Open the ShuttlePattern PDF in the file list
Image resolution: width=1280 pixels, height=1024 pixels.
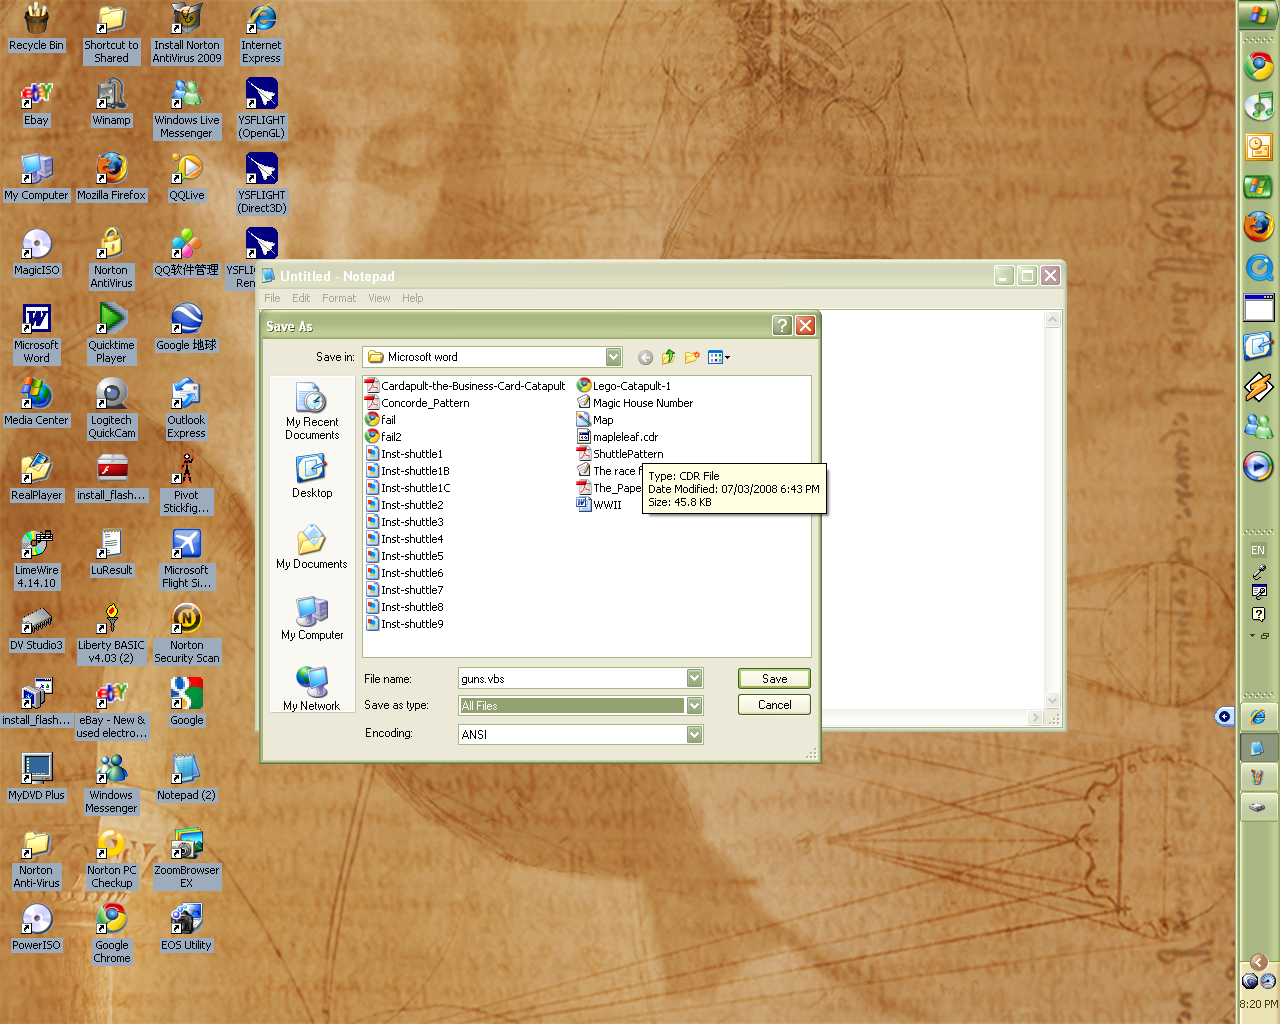[x=628, y=453]
